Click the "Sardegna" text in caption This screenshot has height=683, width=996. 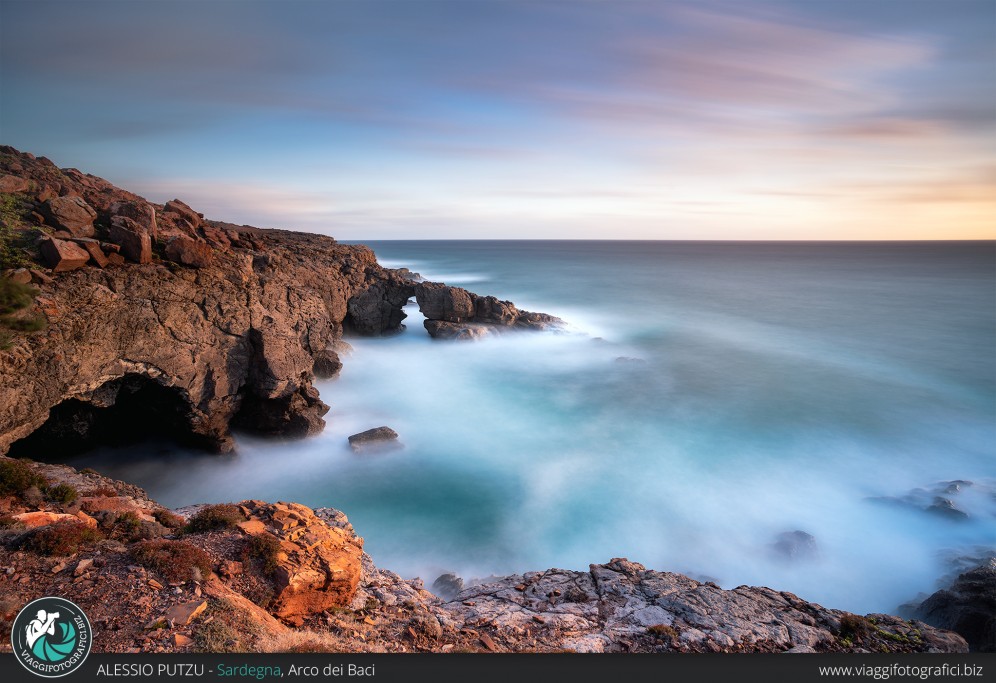click(x=248, y=670)
